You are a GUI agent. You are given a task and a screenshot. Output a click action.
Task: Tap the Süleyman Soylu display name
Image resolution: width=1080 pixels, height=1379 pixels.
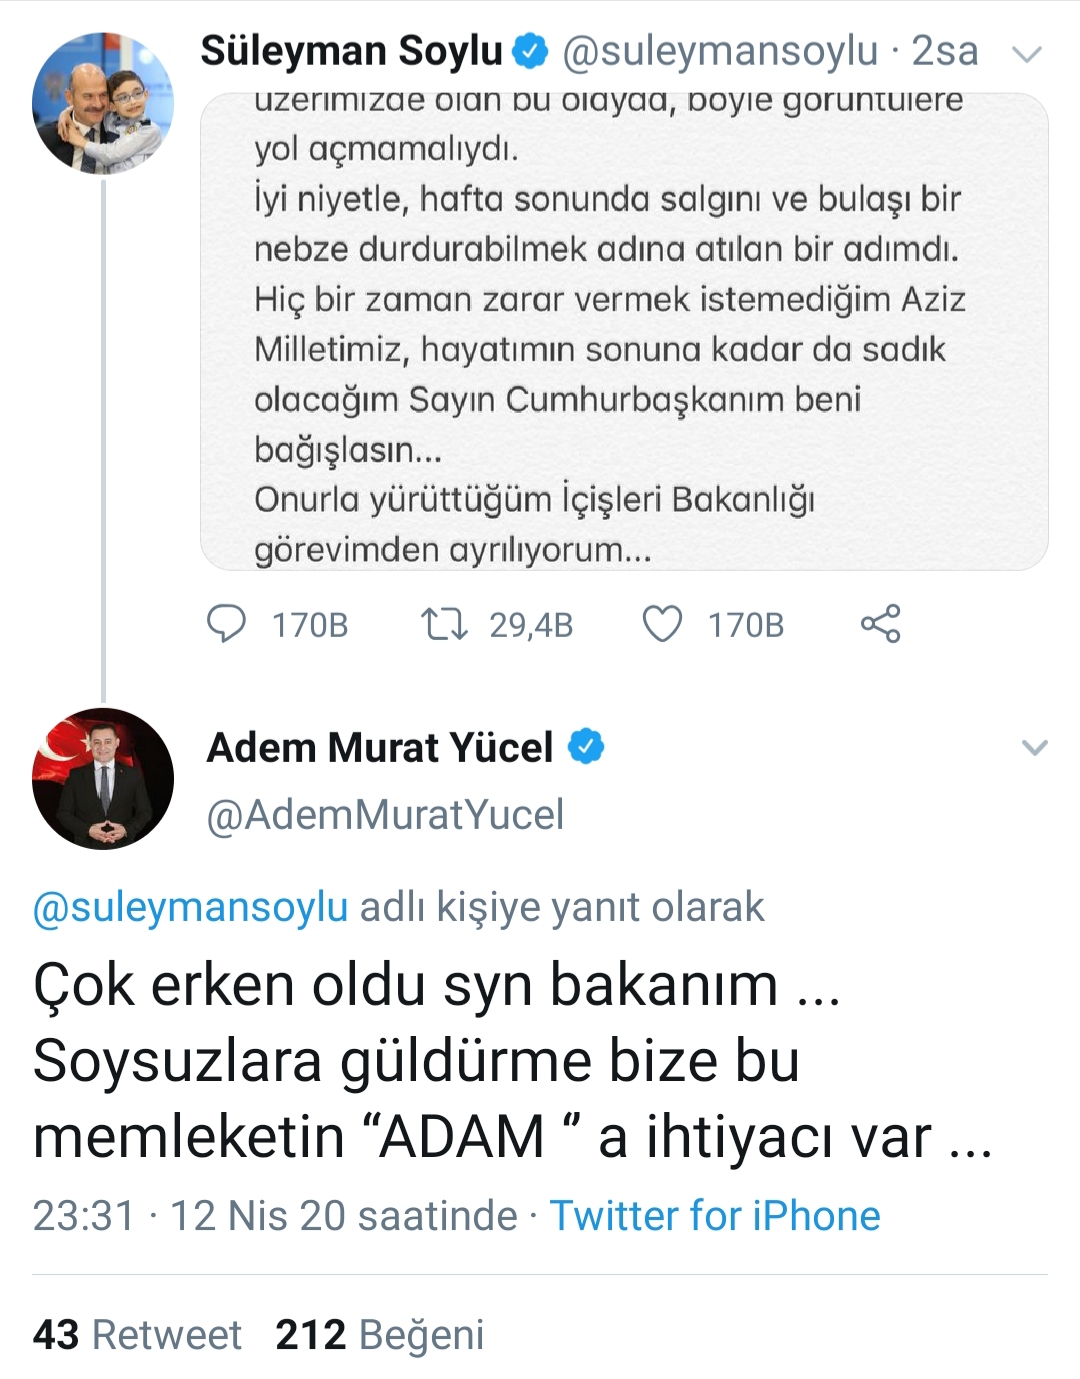click(x=352, y=51)
